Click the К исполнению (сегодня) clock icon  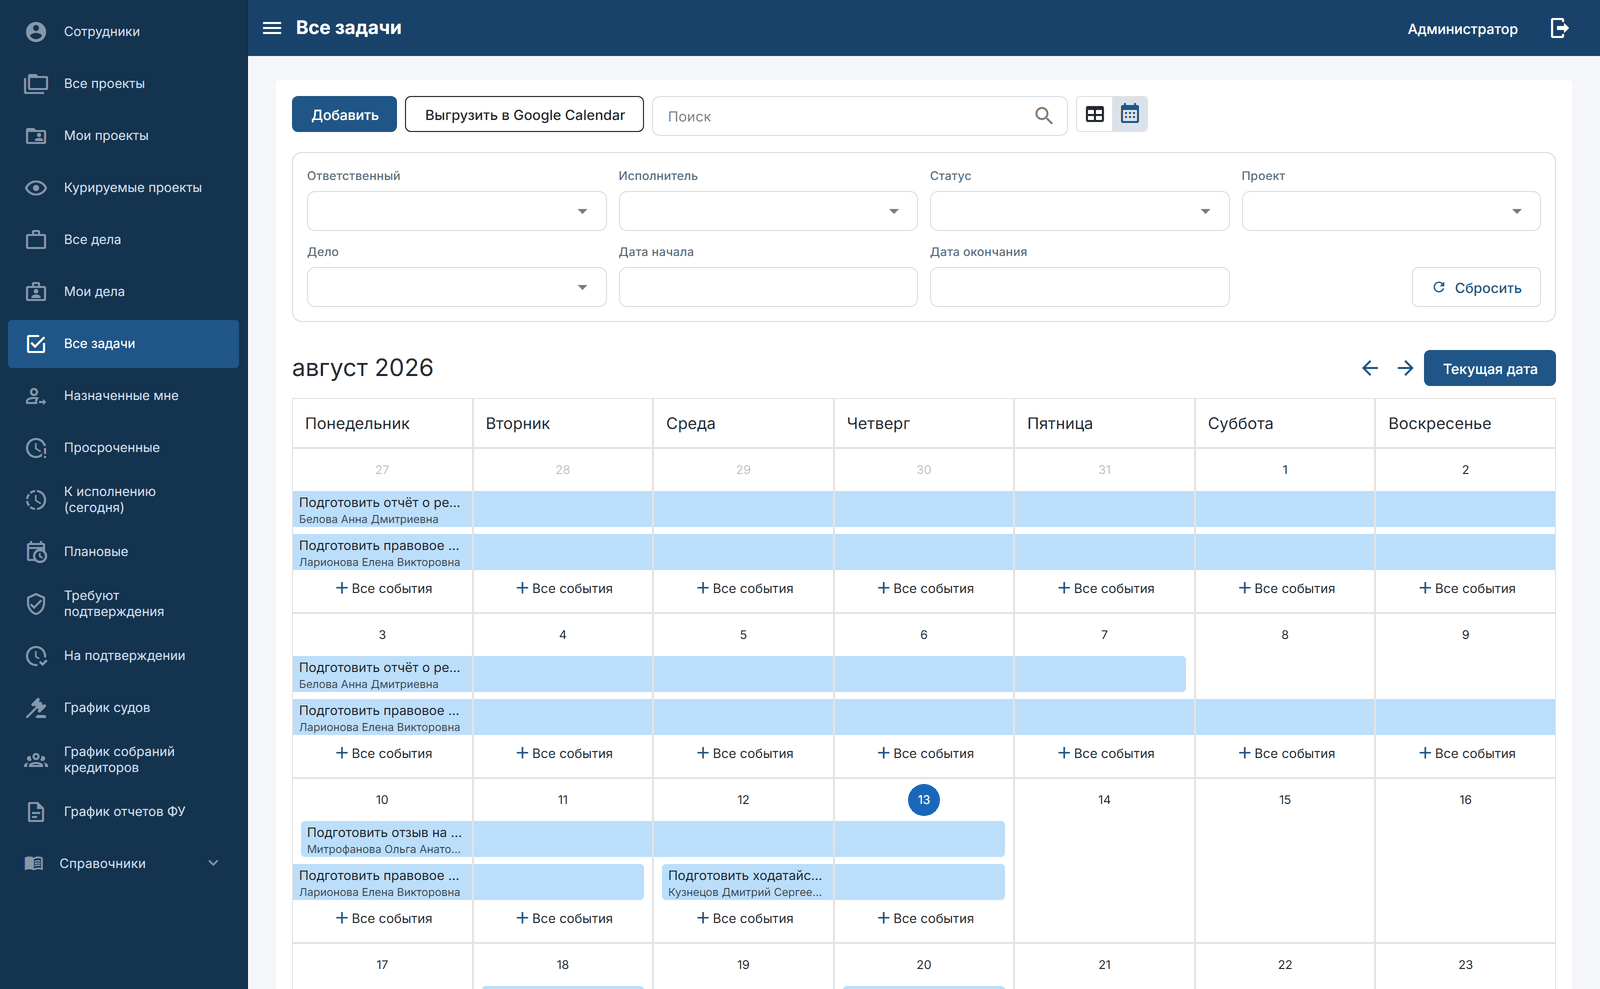click(36, 500)
